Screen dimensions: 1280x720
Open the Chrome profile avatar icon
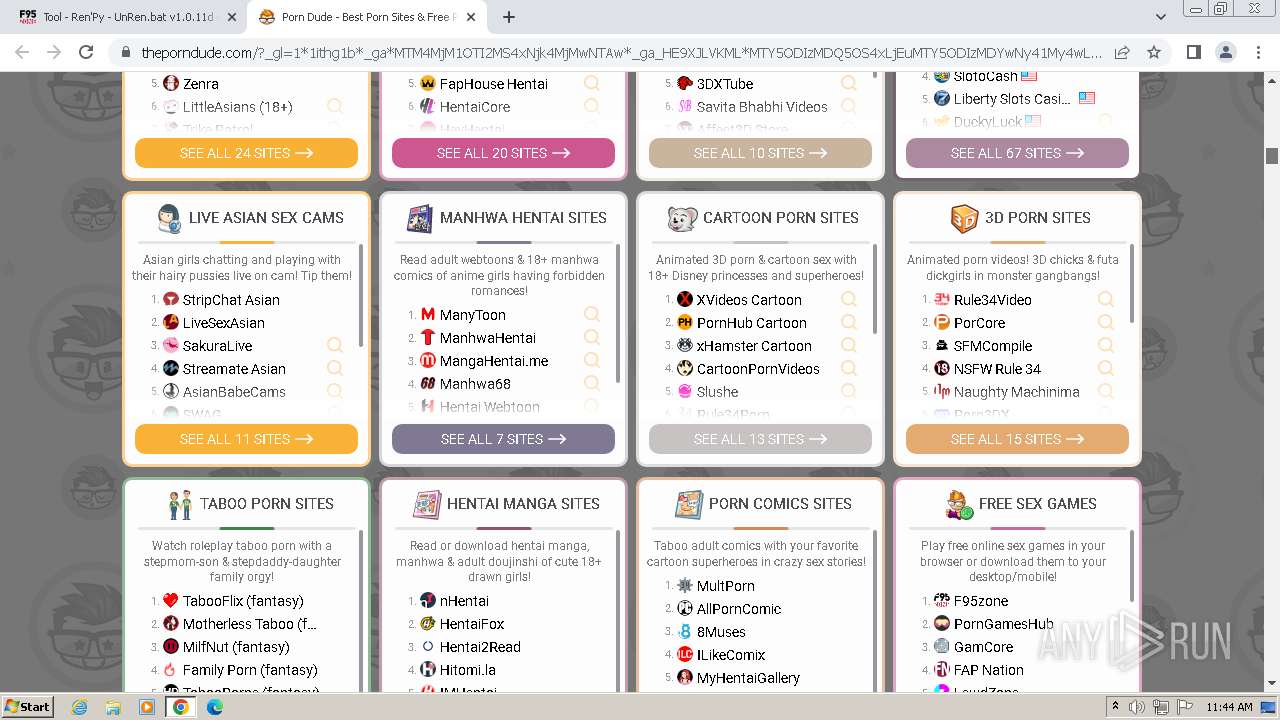1225,52
